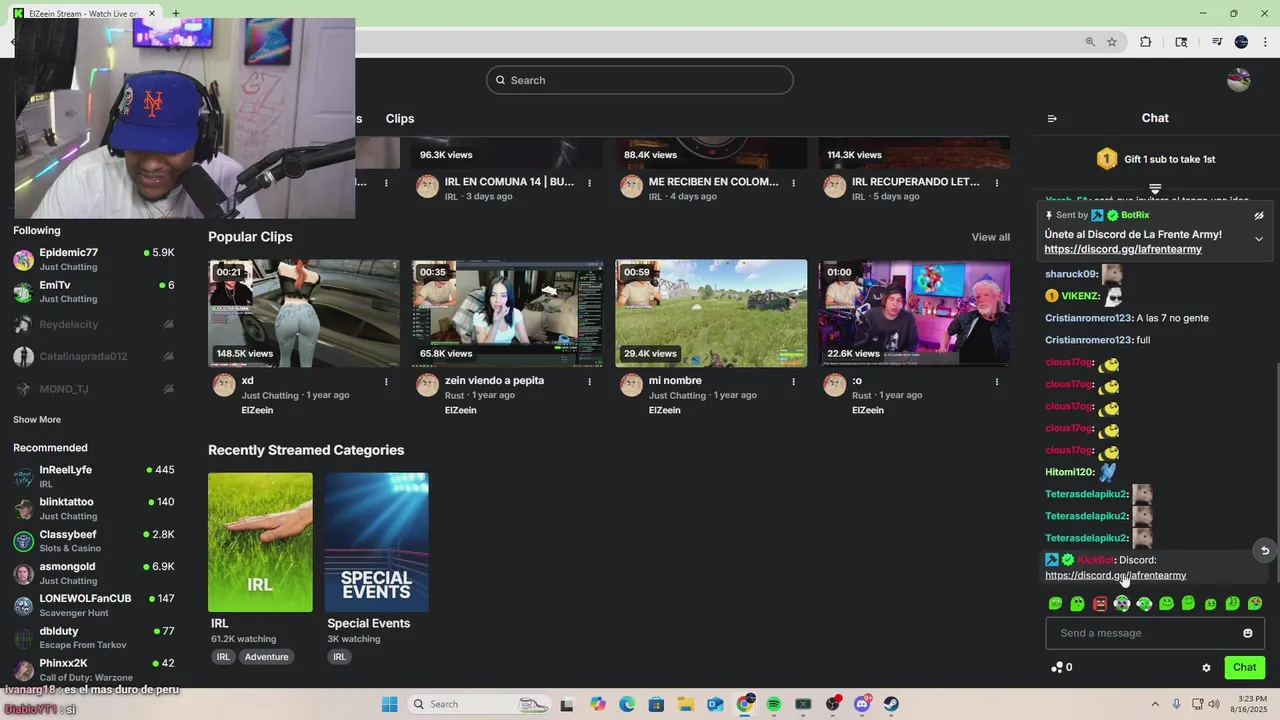1280x720 pixels.
Task: Open a new Chrome tab
Action: click(175, 14)
